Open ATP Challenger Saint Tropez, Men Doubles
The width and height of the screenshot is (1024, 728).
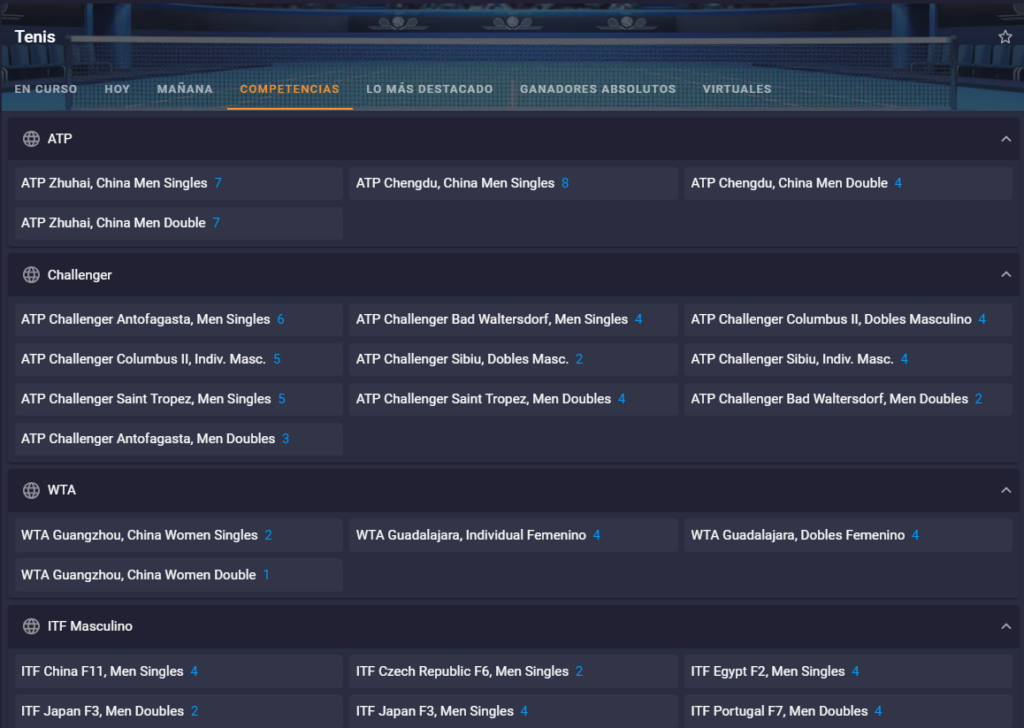pyautogui.click(x=513, y=399)
